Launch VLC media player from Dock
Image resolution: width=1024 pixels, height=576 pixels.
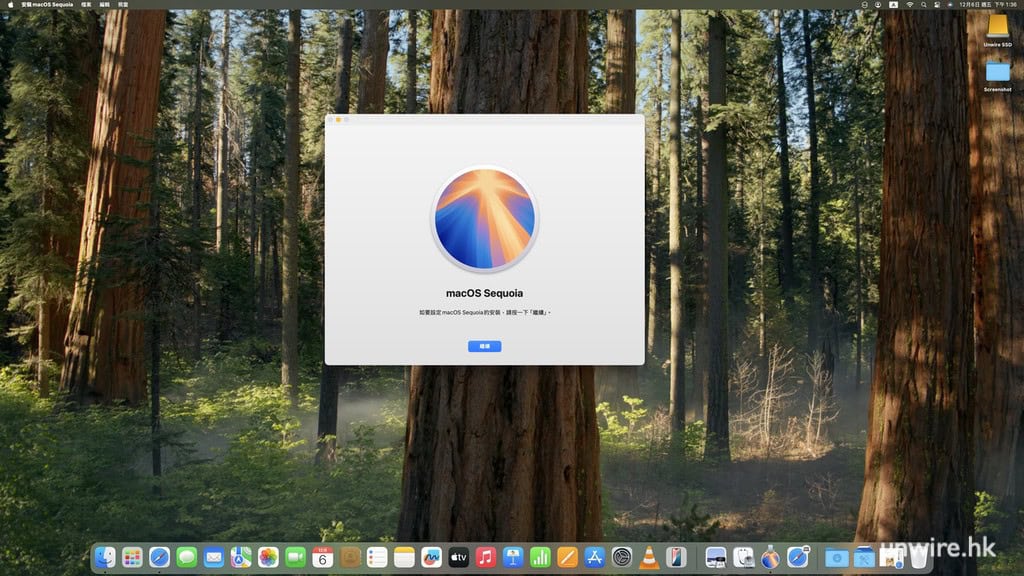point(649,557)
